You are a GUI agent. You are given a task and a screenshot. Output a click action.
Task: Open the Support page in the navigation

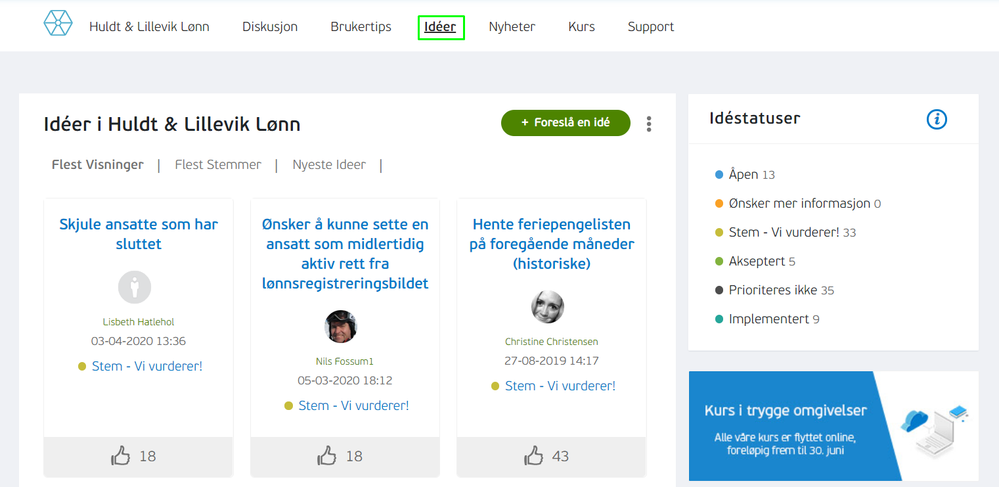click(x=651, y=27)
